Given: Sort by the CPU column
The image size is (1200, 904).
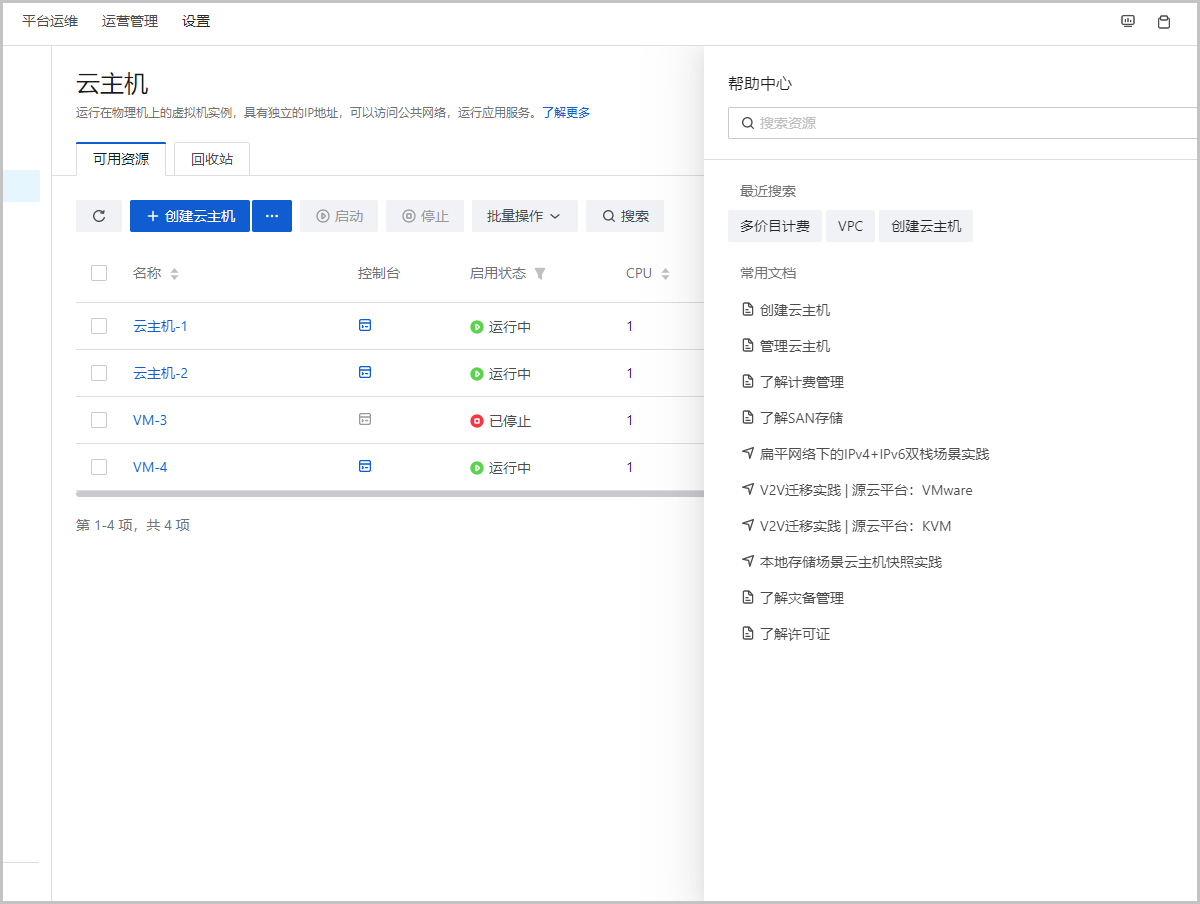Looking at the screenshot, I should point(665,274).
